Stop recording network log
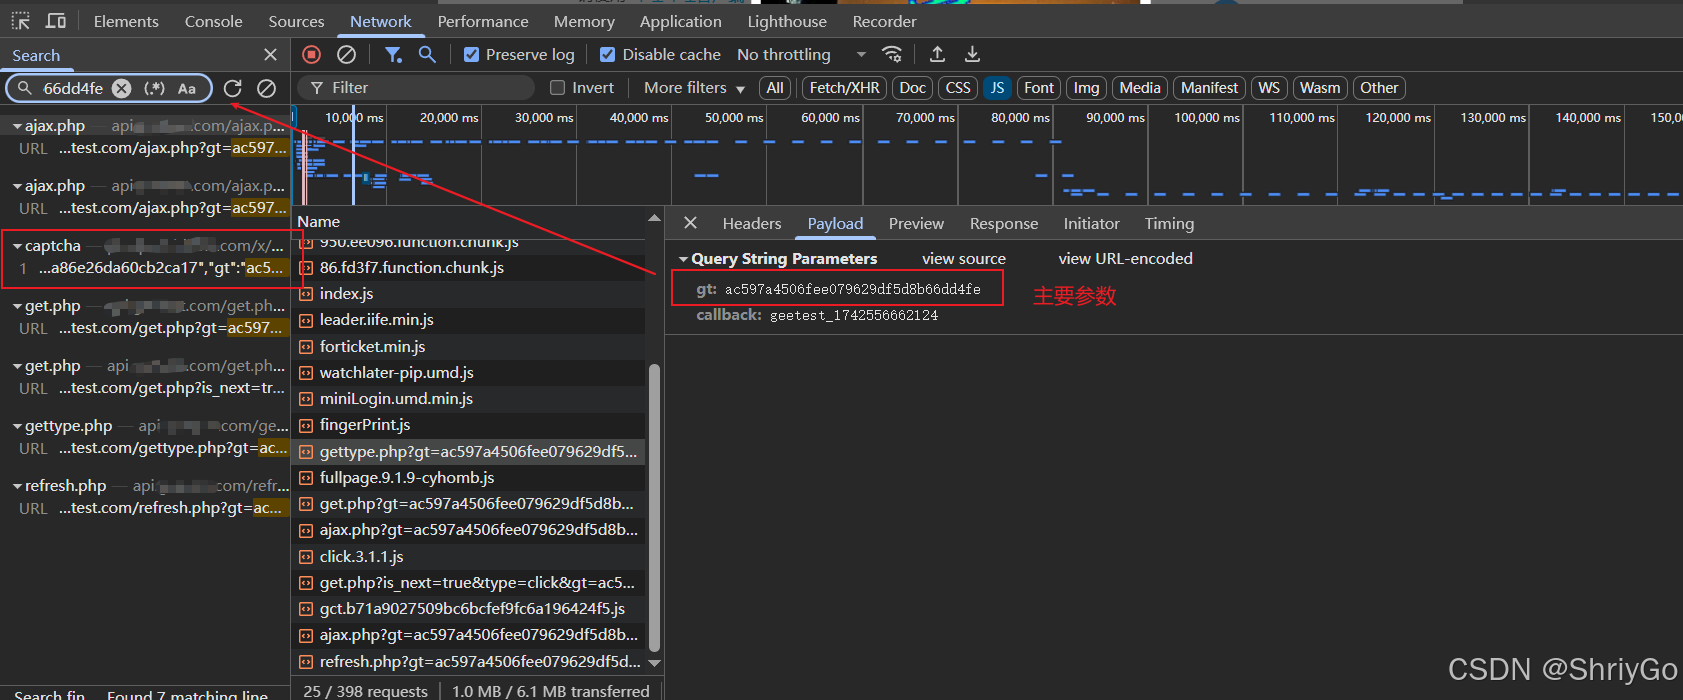This screenshot has height=700, width=1683. click(x=312, y=54)
